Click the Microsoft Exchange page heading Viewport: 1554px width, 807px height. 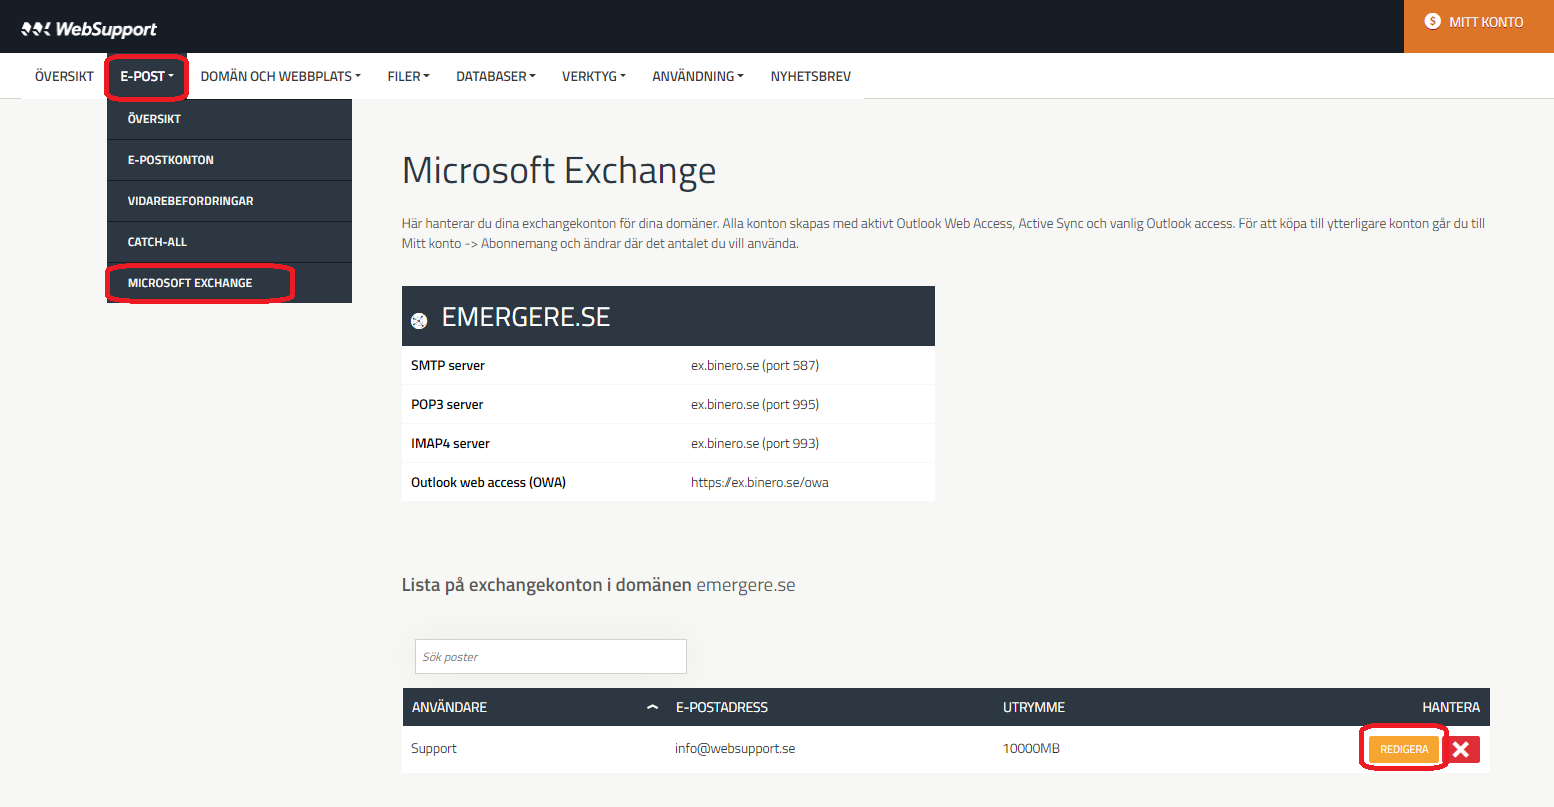click(x=559, y=171)
